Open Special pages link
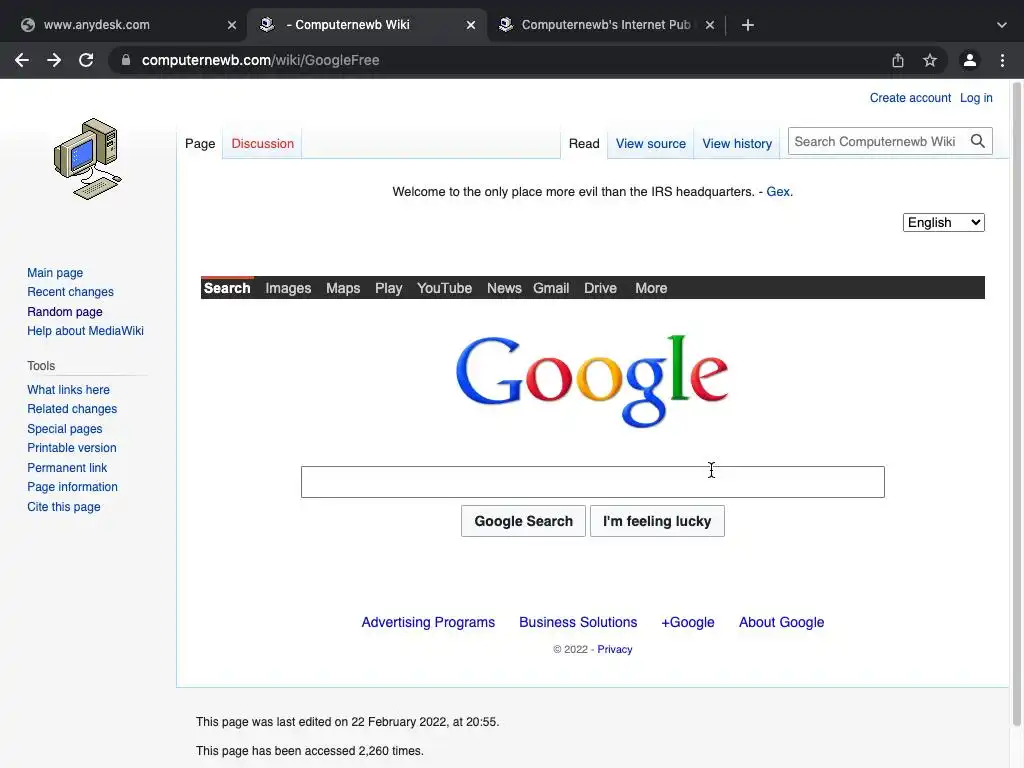This screenshot has width=1024, height=768. [65, 429]
